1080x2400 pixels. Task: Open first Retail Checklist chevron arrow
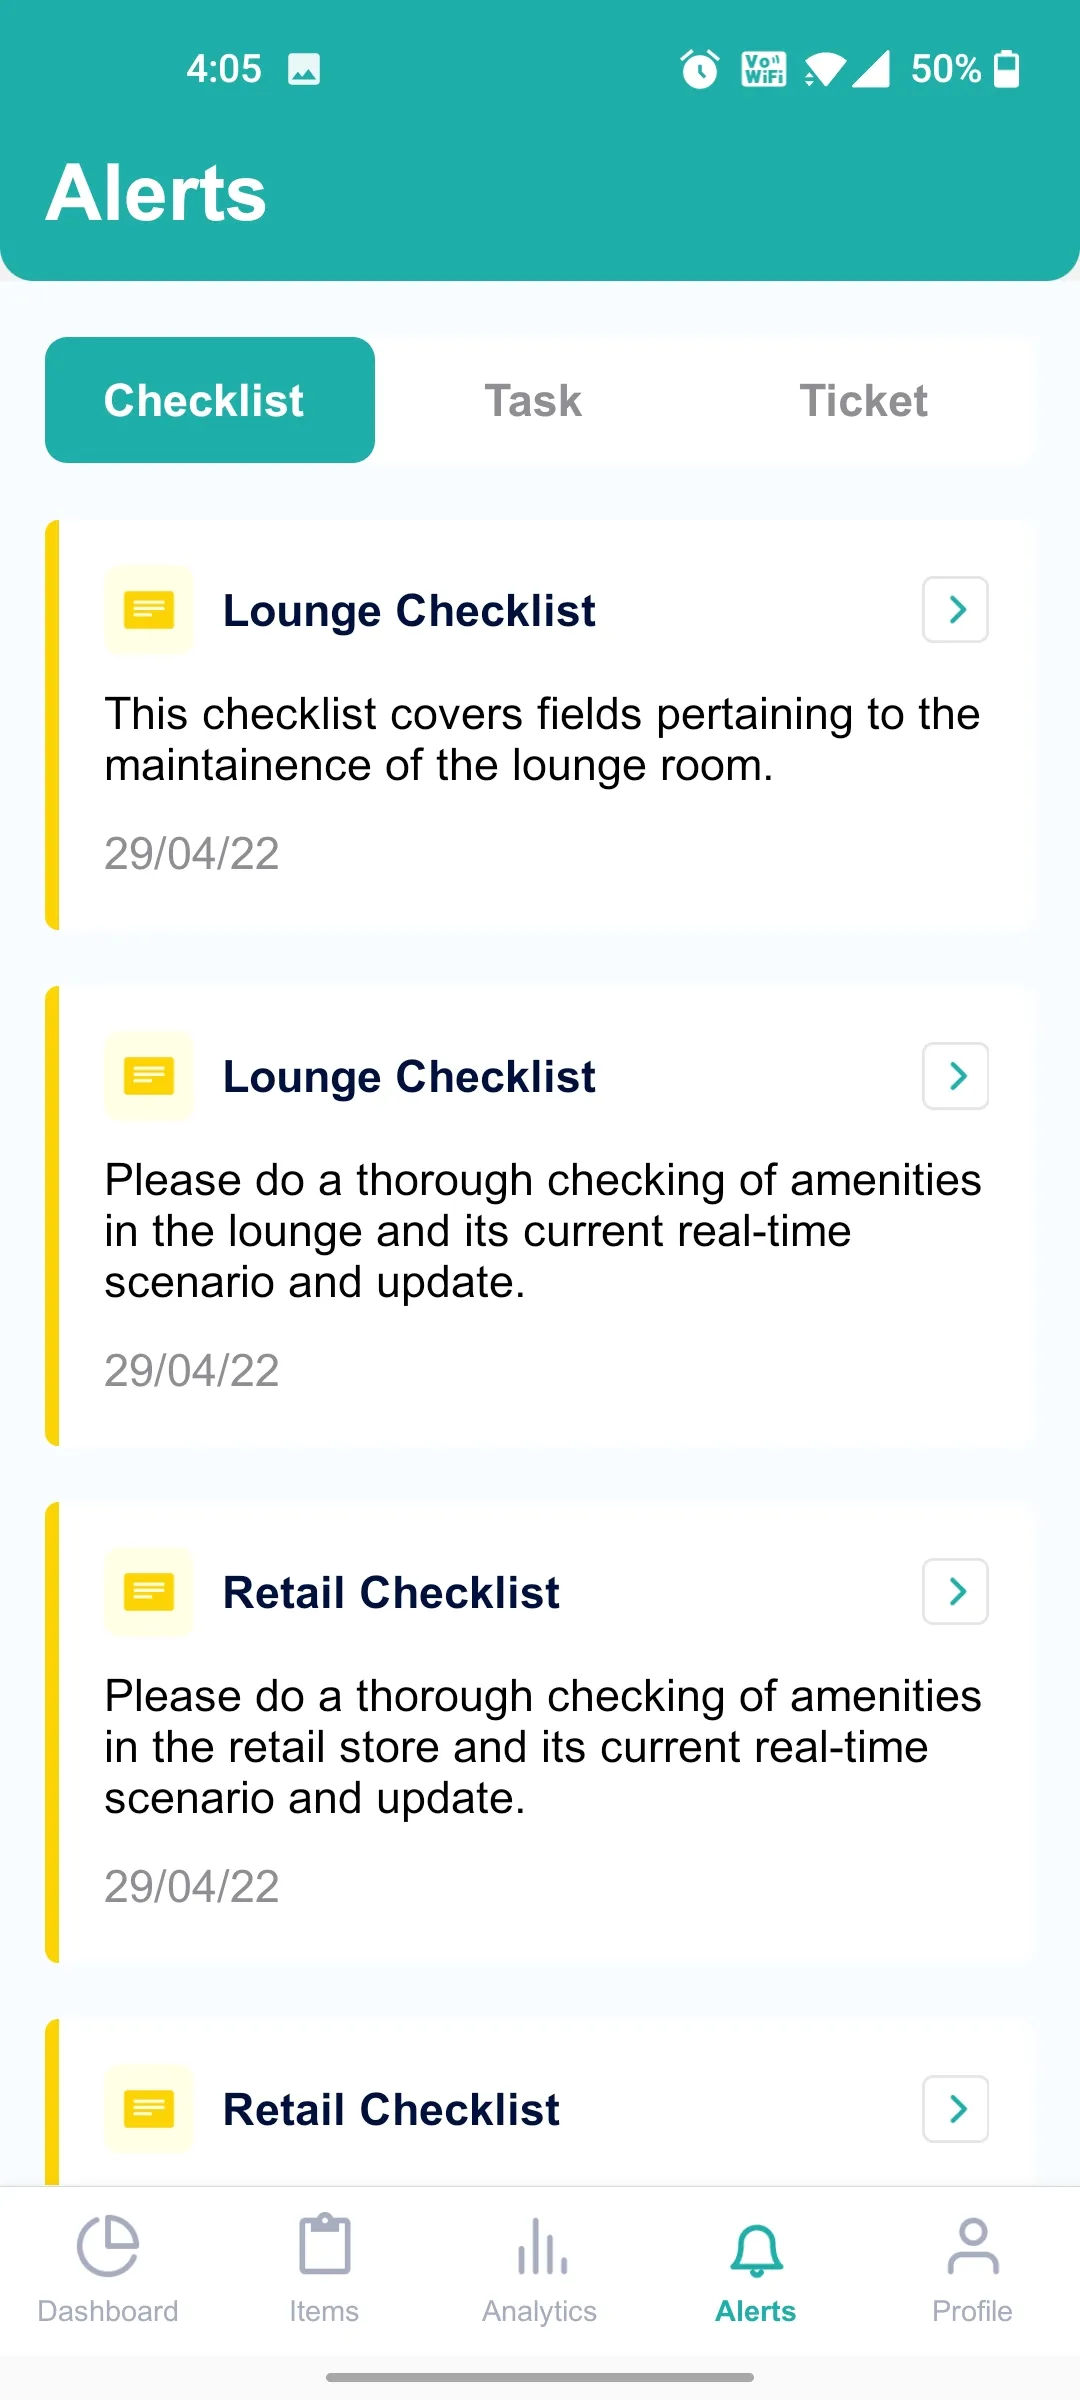[x=956, y=1592]
